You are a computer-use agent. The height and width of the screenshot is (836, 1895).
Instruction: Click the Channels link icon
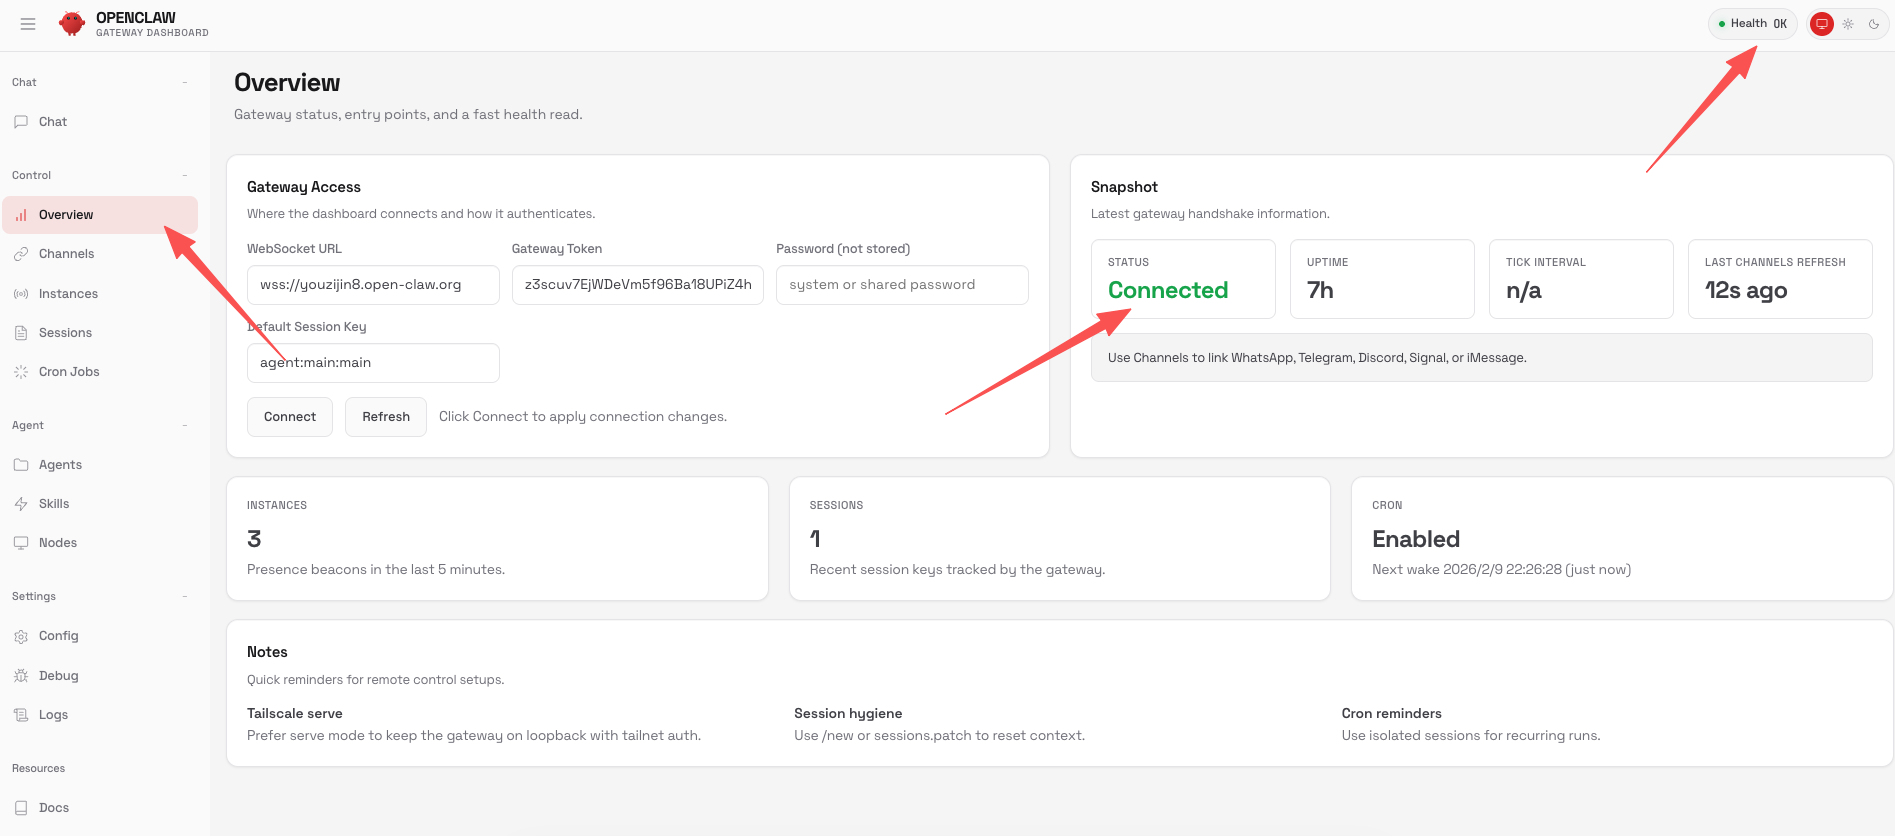[21, 254]
